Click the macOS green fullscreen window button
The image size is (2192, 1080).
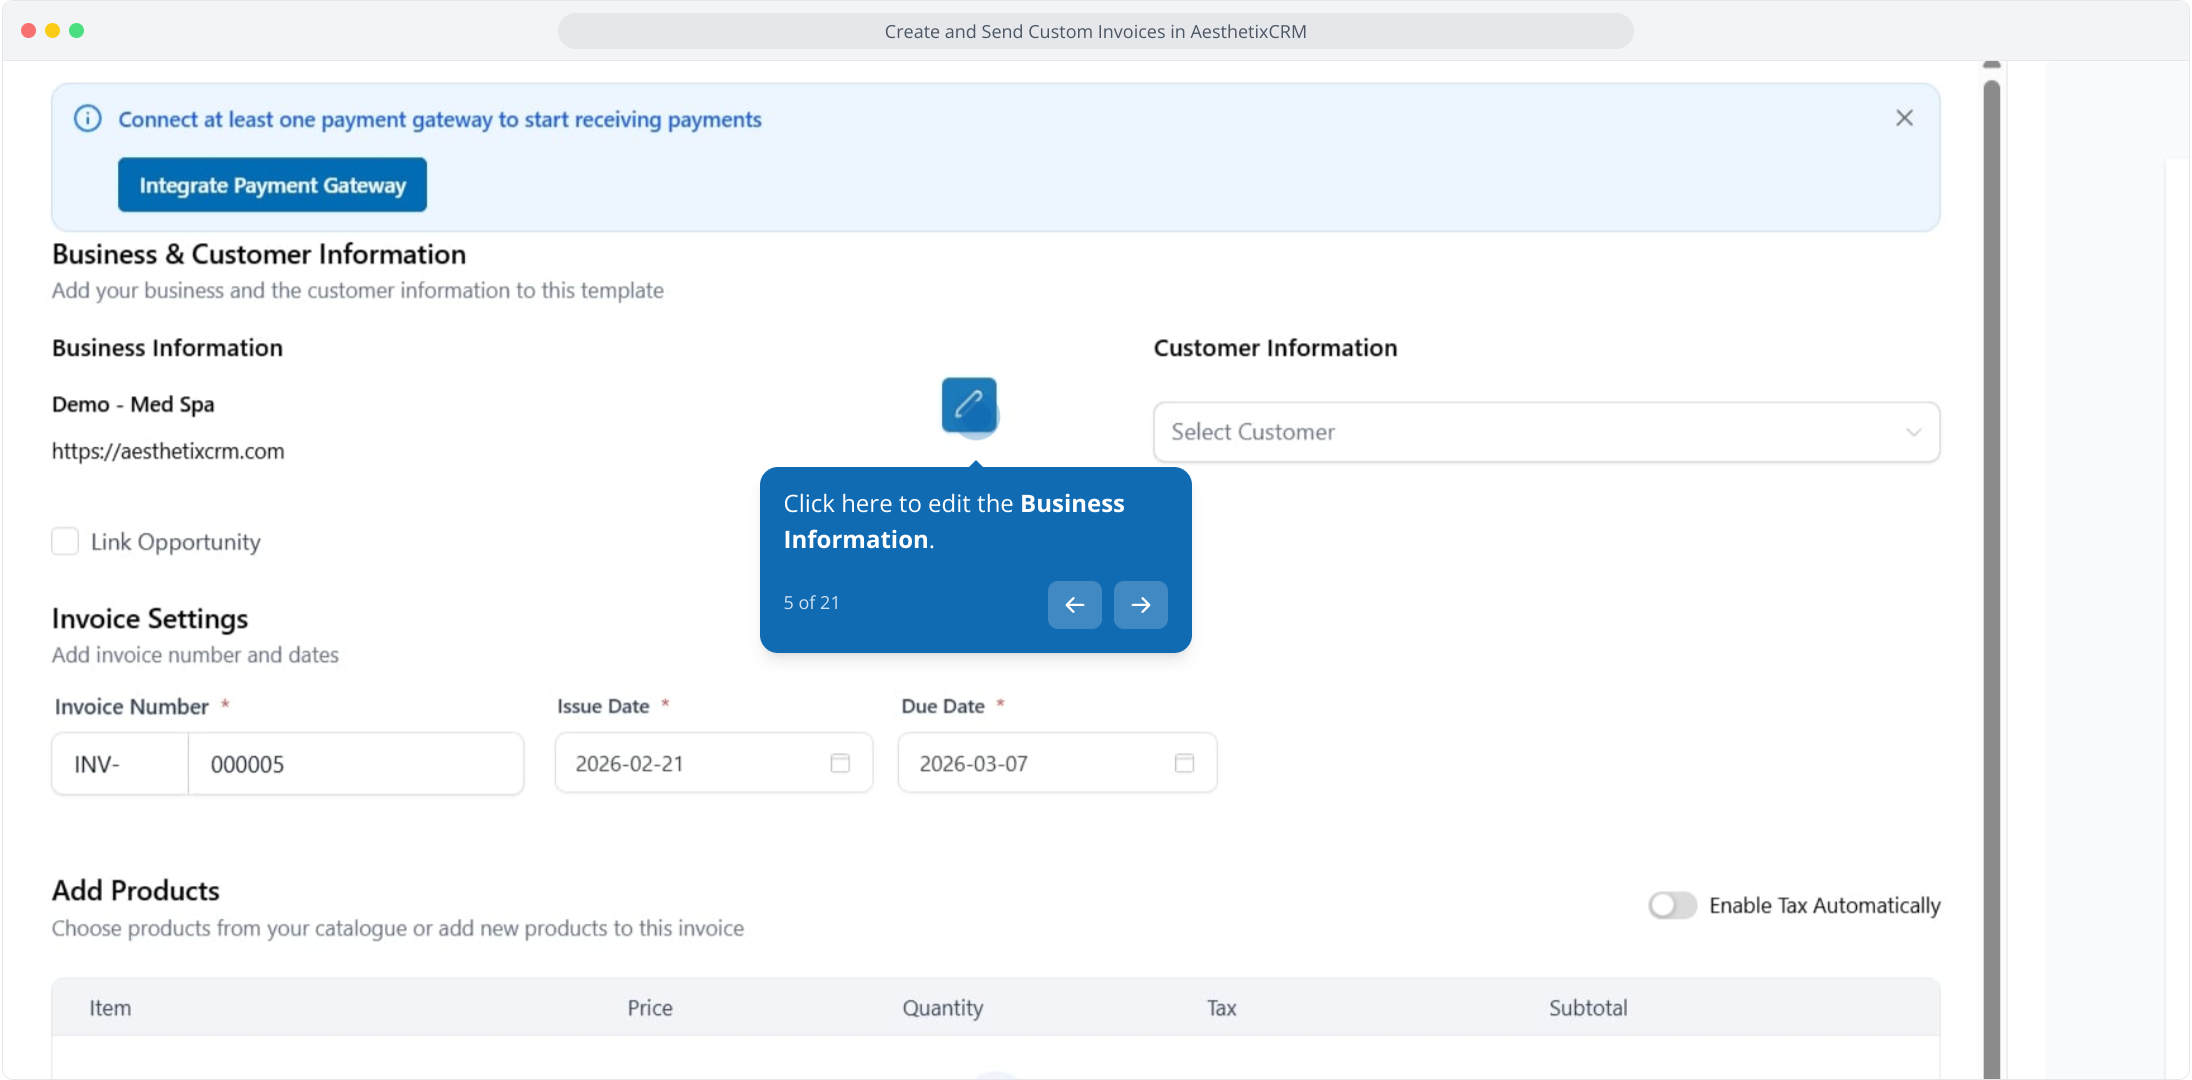click(x=77, y=31)
